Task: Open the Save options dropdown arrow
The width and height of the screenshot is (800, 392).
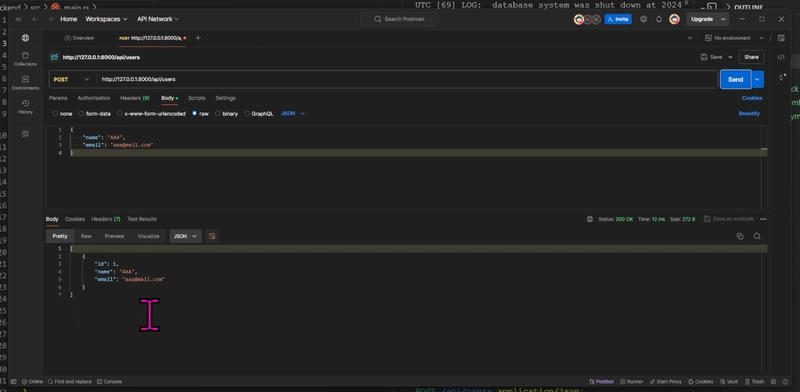Action: click(730, 57)
